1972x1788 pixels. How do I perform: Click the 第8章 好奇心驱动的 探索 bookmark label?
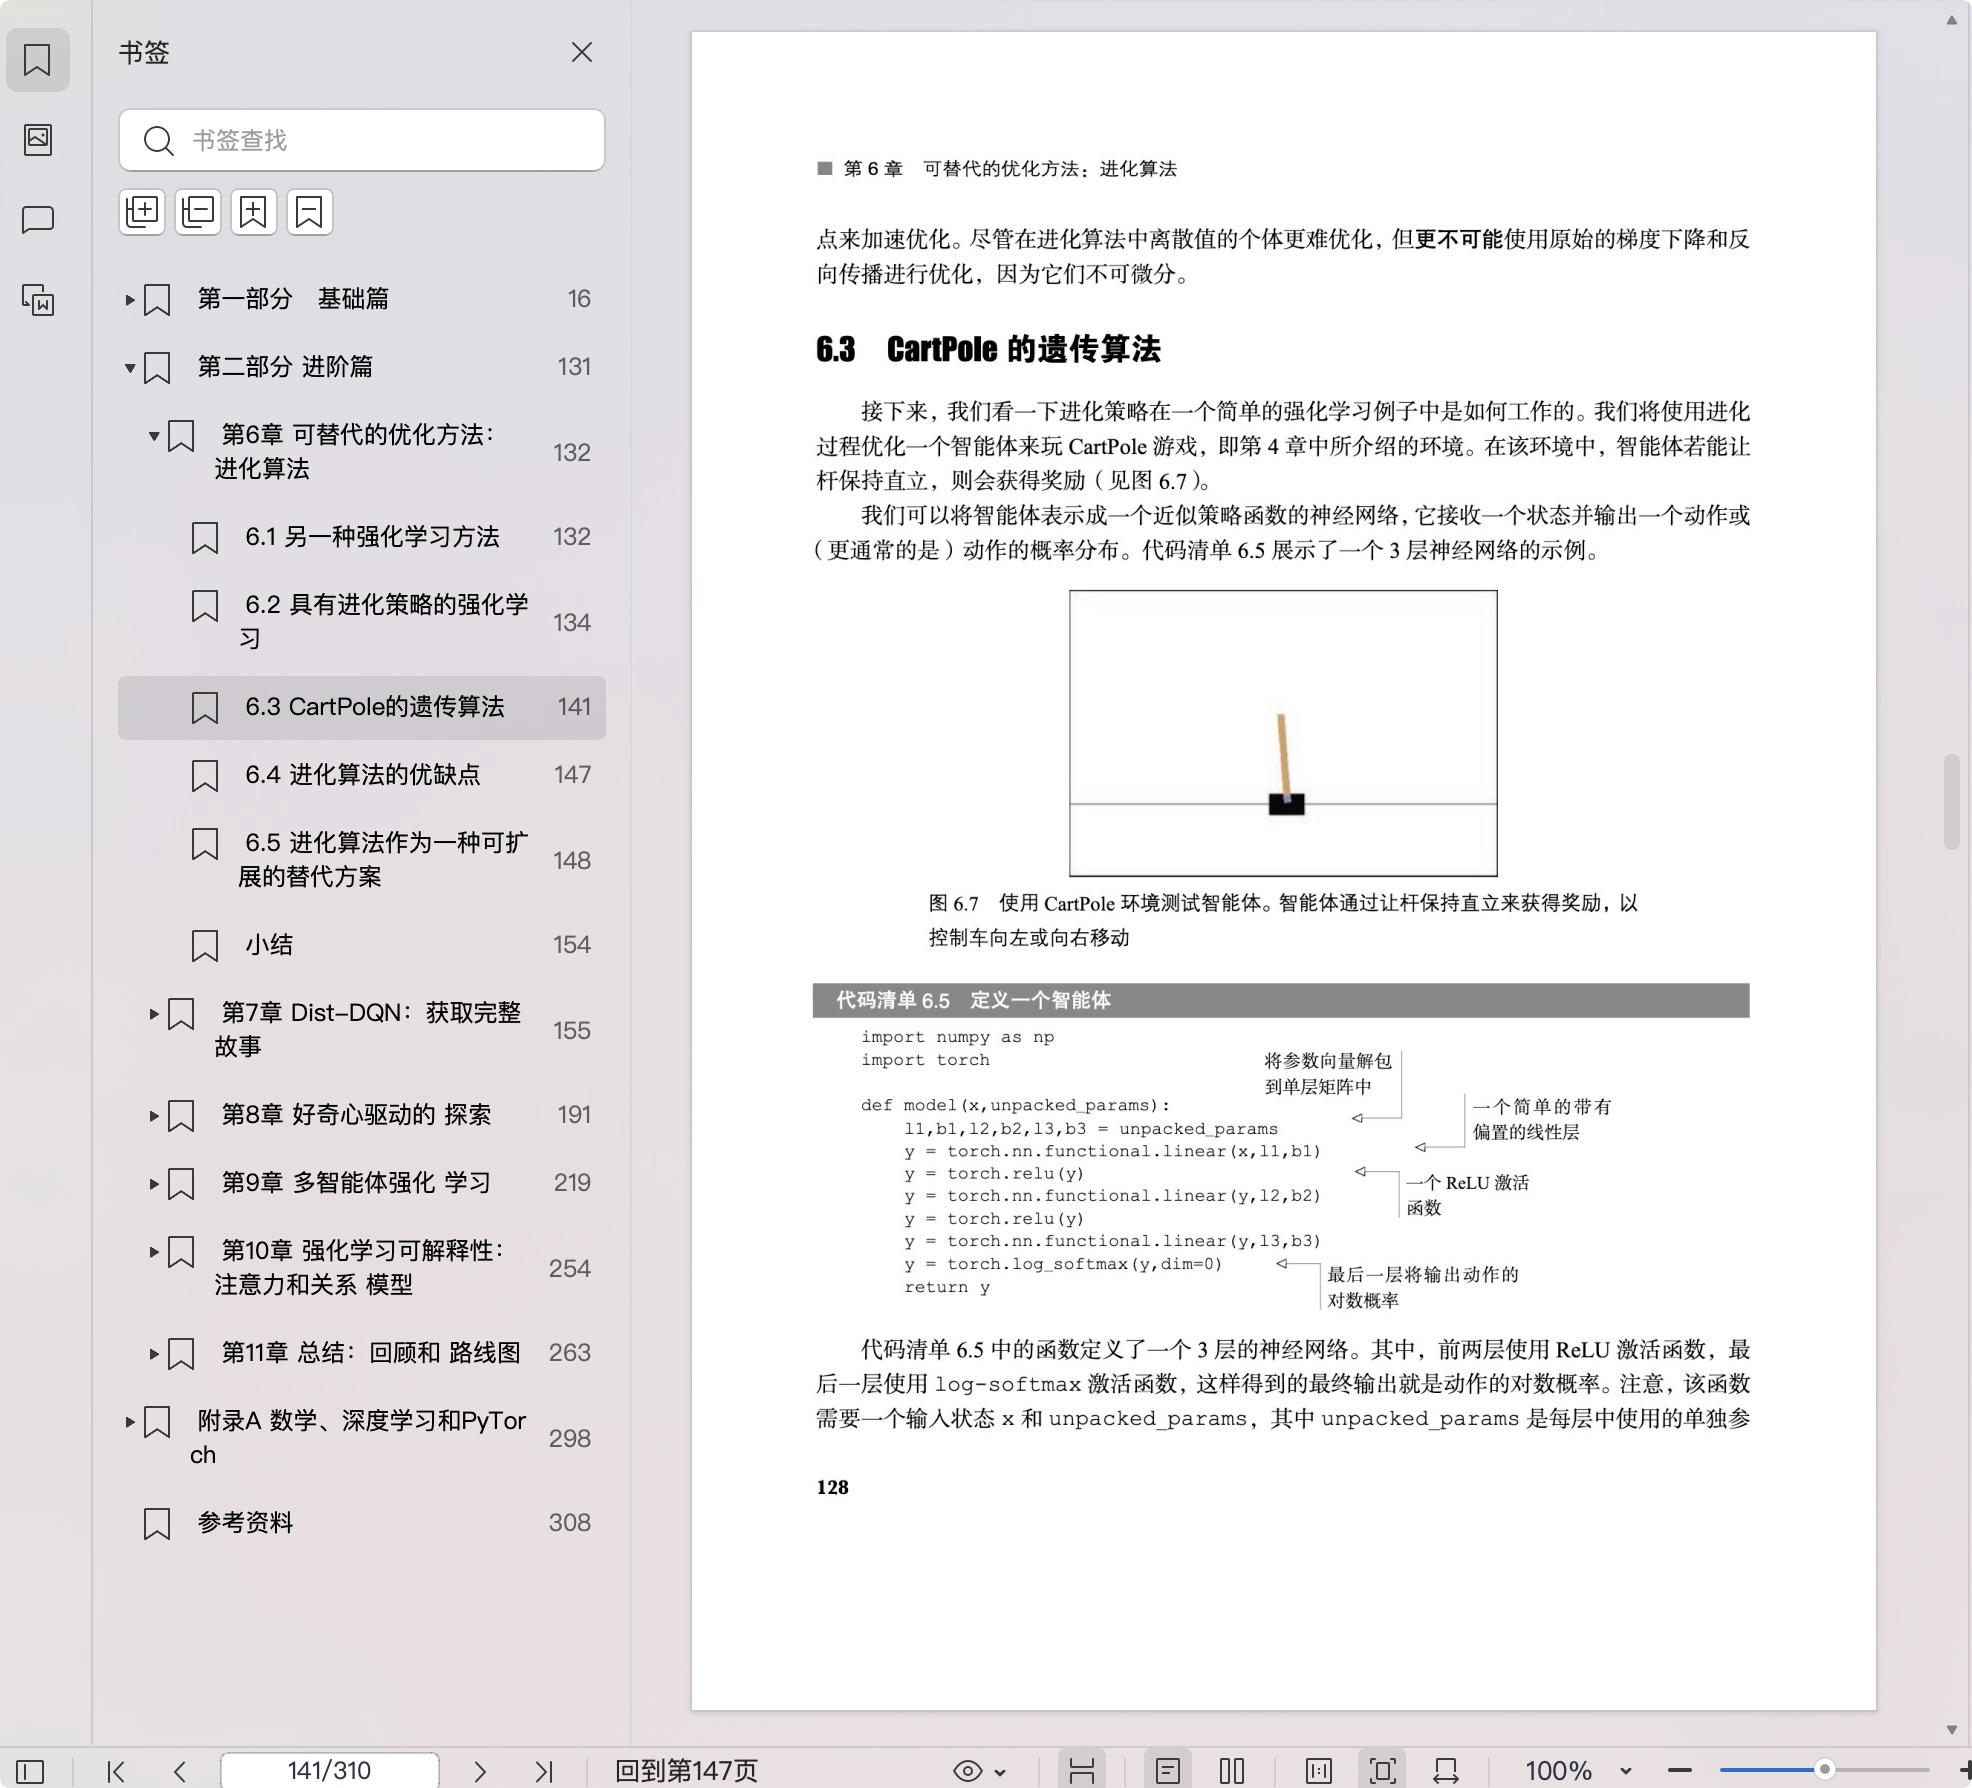(356, 1115)
